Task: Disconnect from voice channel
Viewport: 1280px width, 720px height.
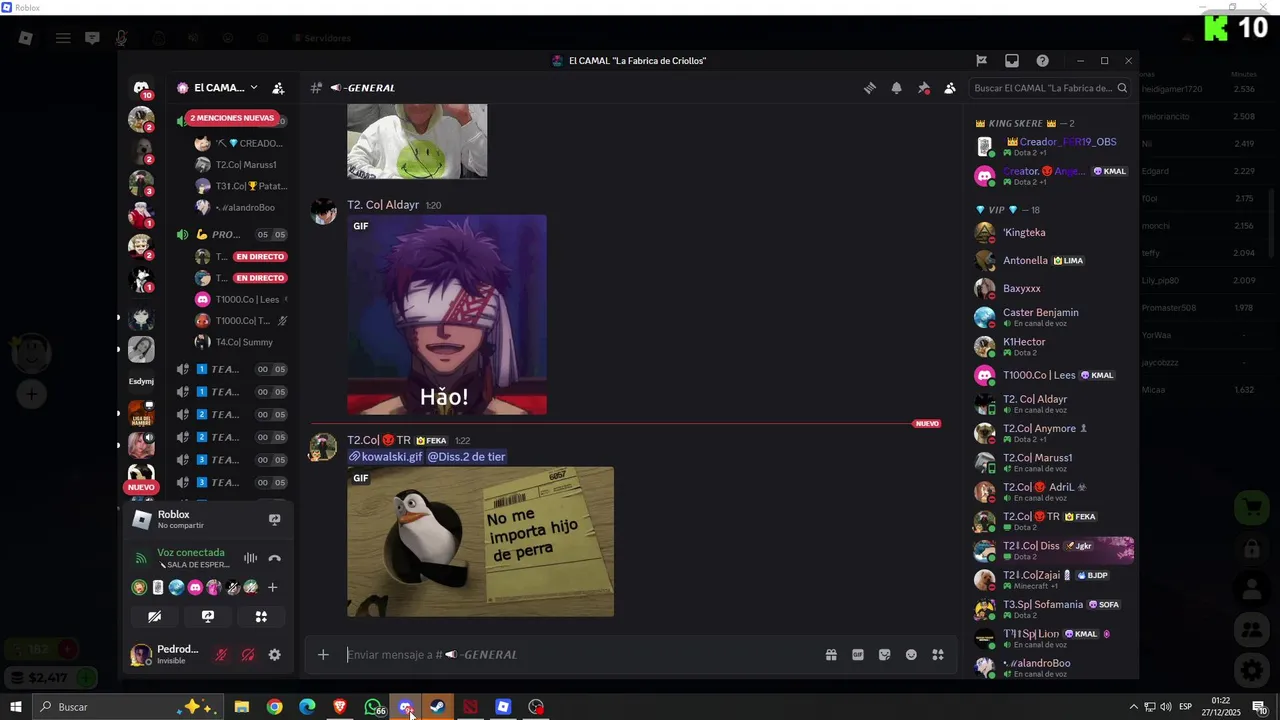Action: (274, 558)
